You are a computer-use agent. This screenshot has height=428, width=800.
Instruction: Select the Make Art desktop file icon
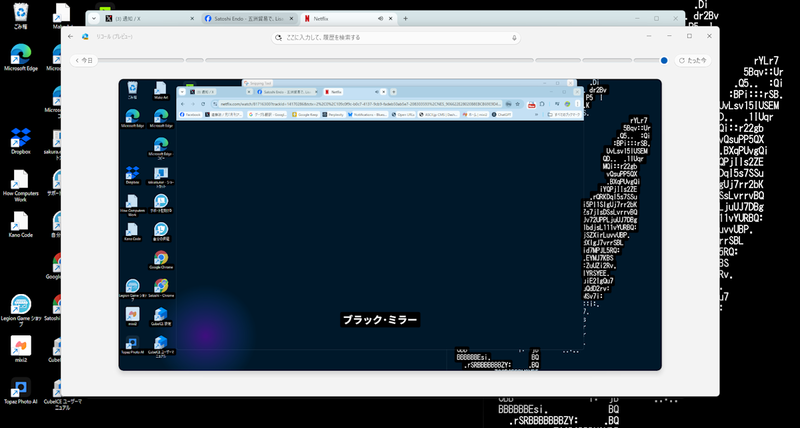pos(62,16)
